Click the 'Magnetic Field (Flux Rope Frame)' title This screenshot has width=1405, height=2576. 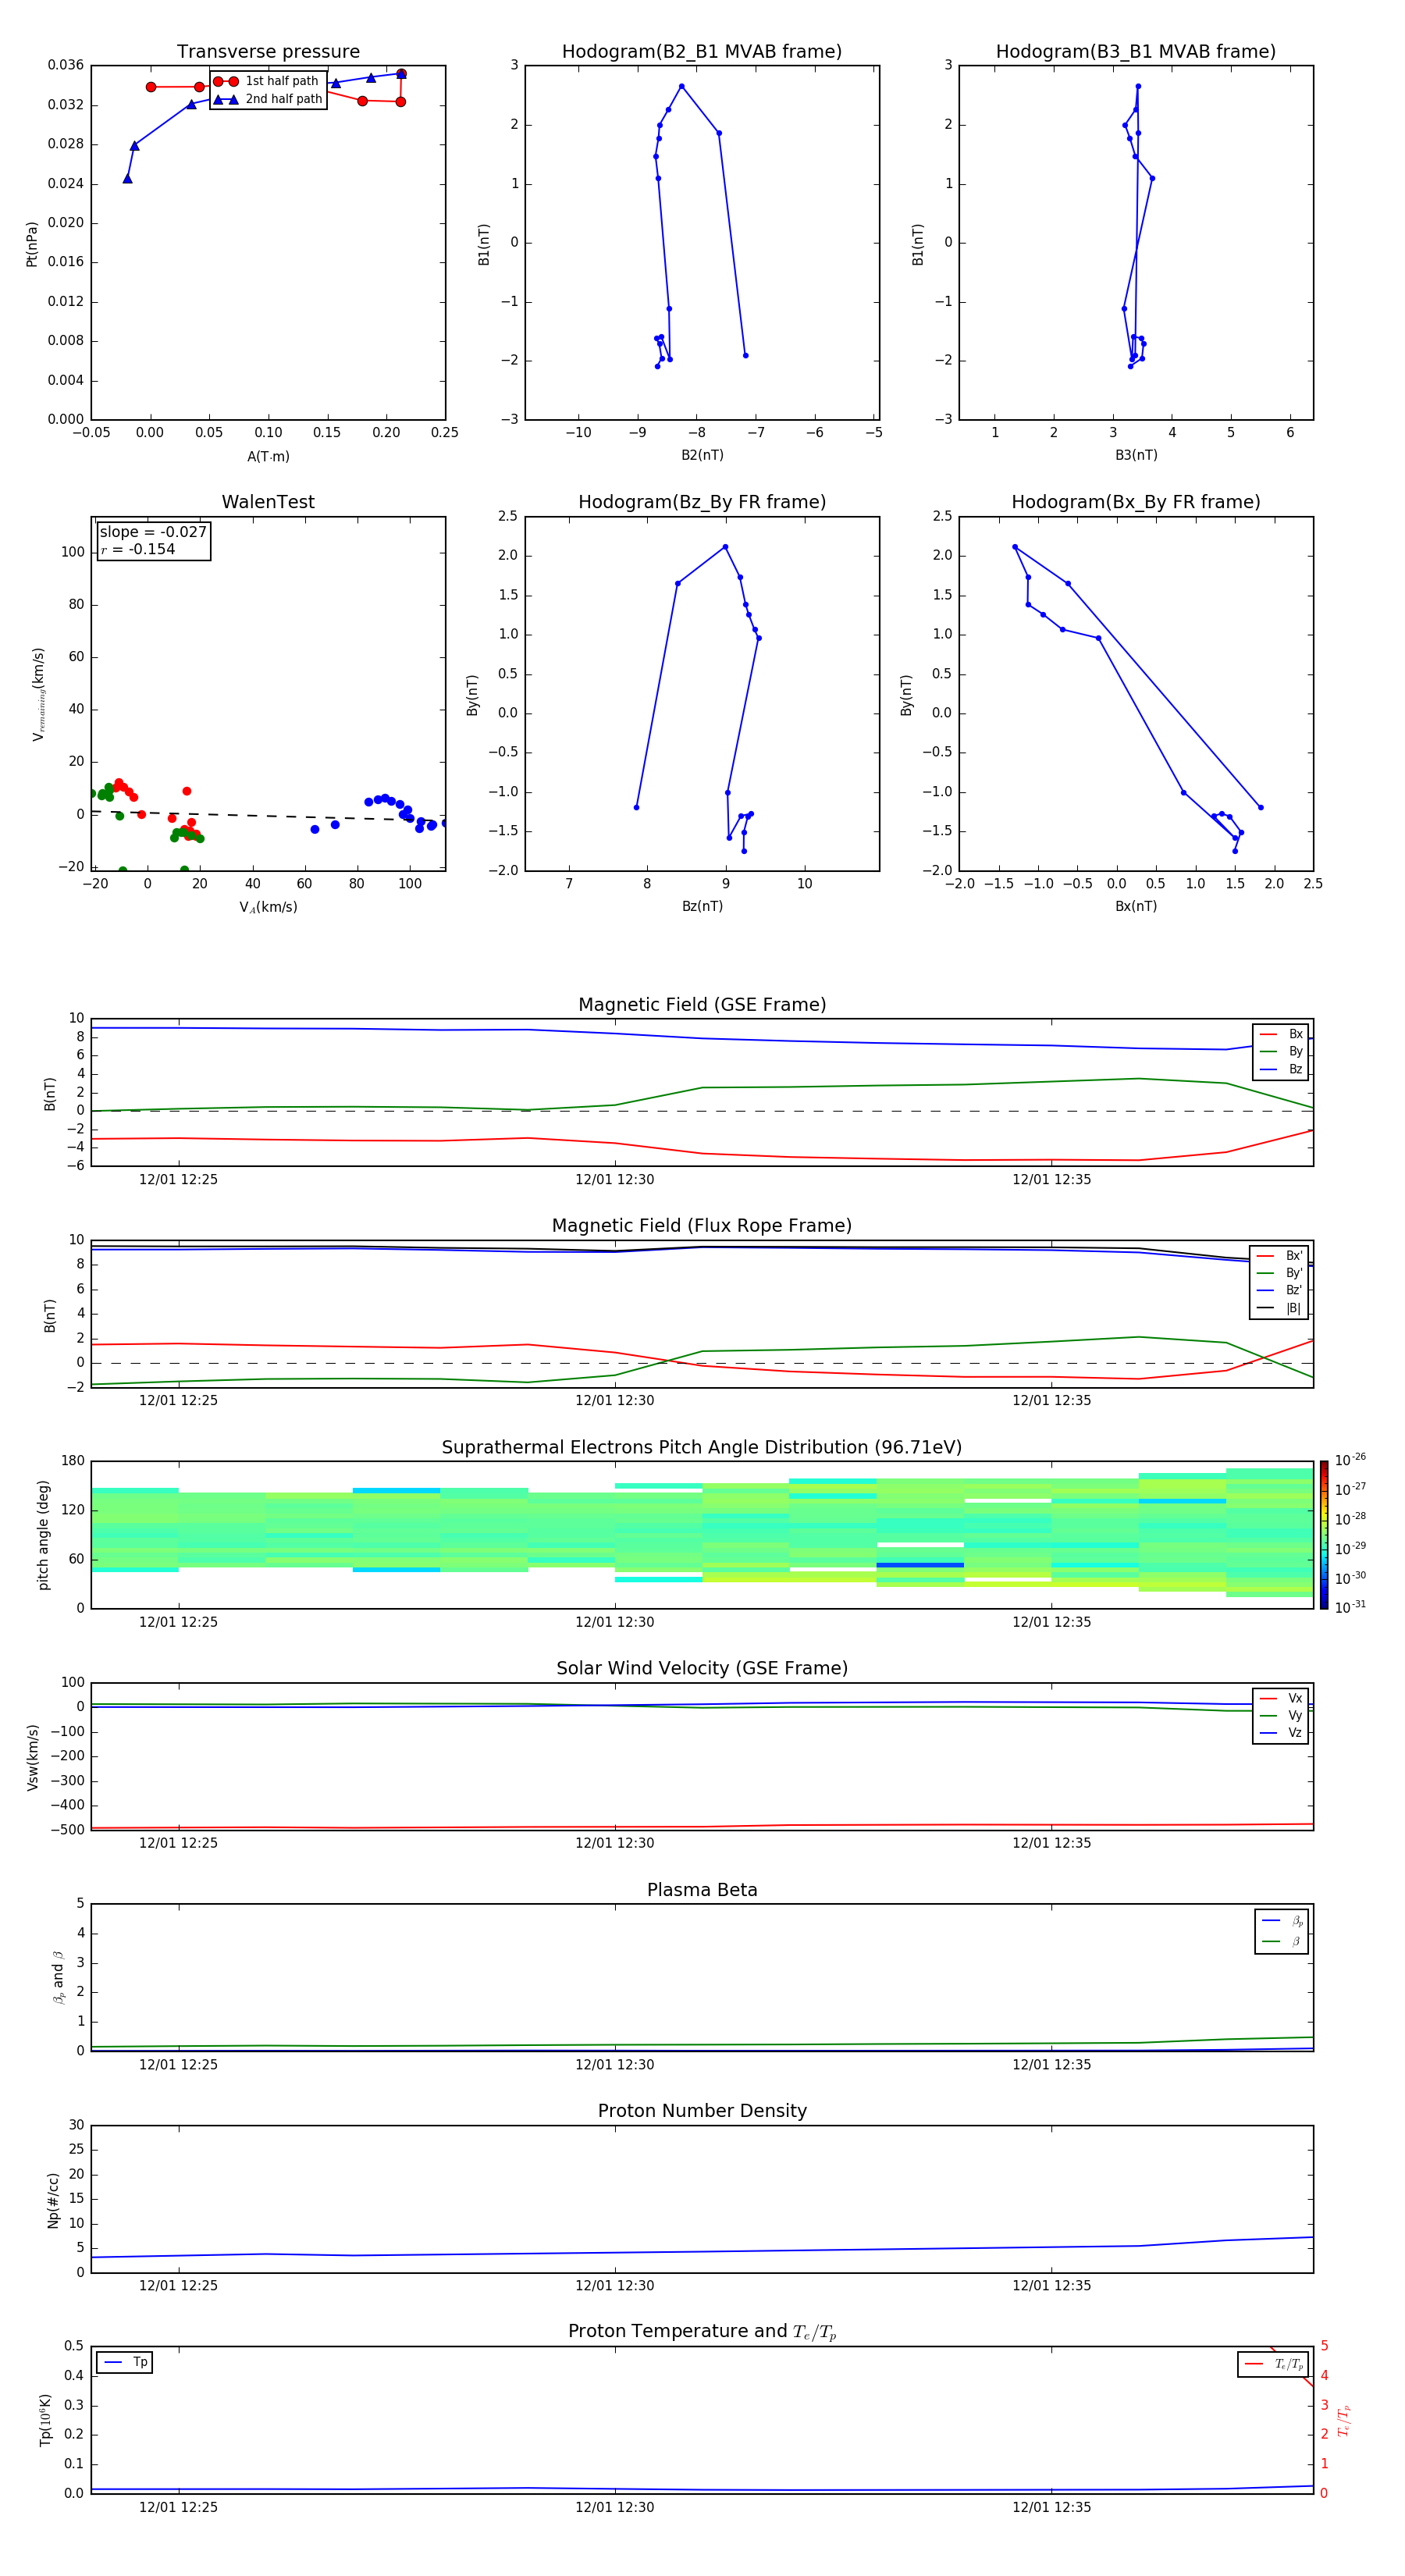coord(702,1226)
